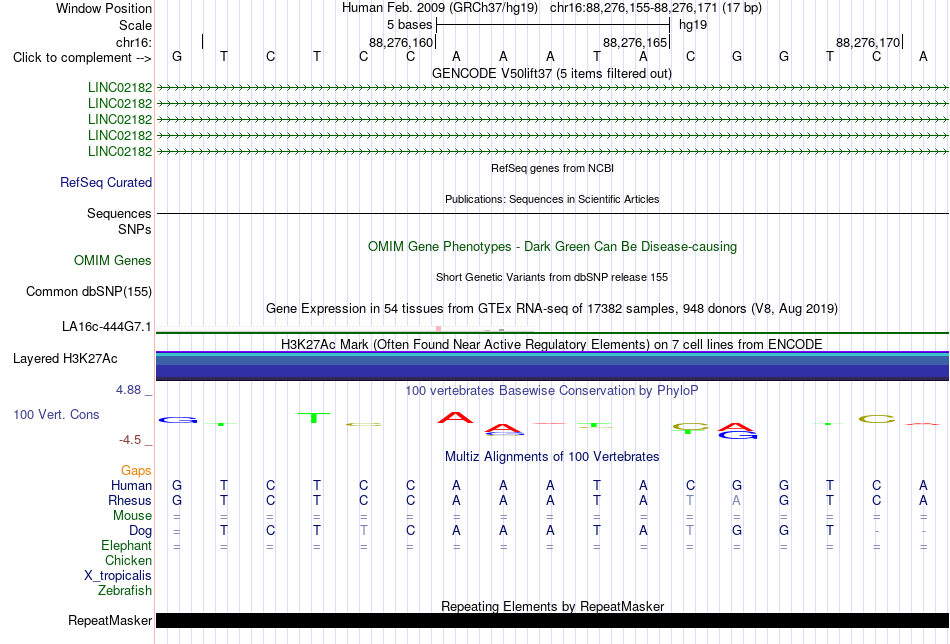The width and height of the screenshot is (950, 644).
Task: Click the orange Gaps label
Action: [136, 471]
